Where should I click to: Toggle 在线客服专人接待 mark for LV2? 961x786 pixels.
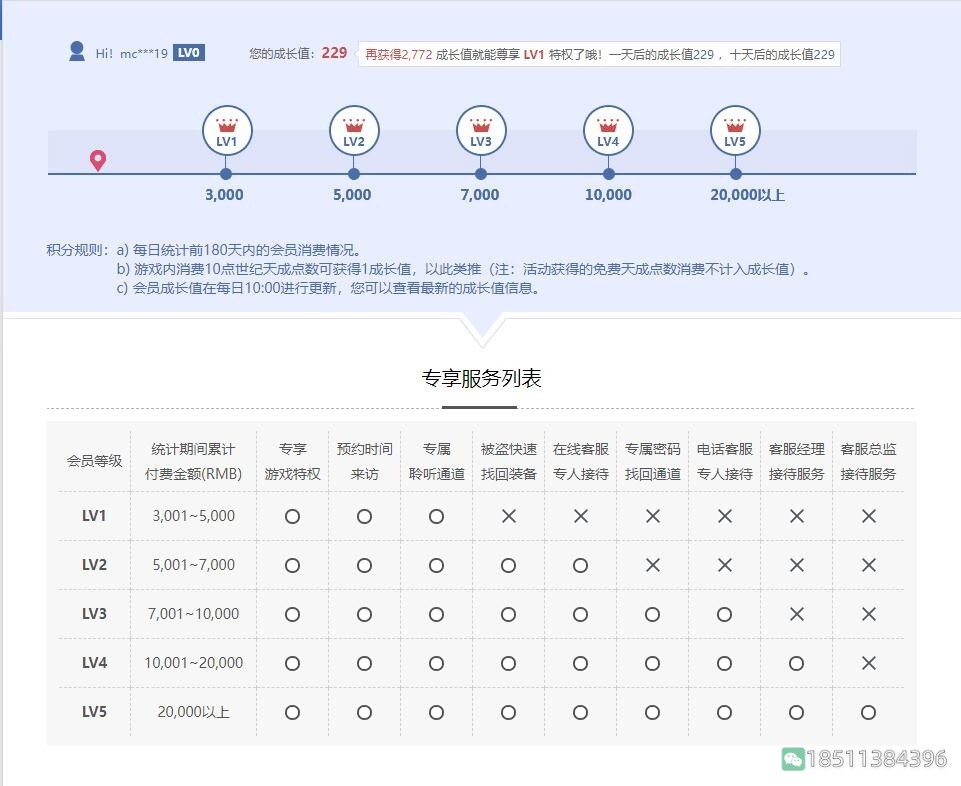(580, 565)
